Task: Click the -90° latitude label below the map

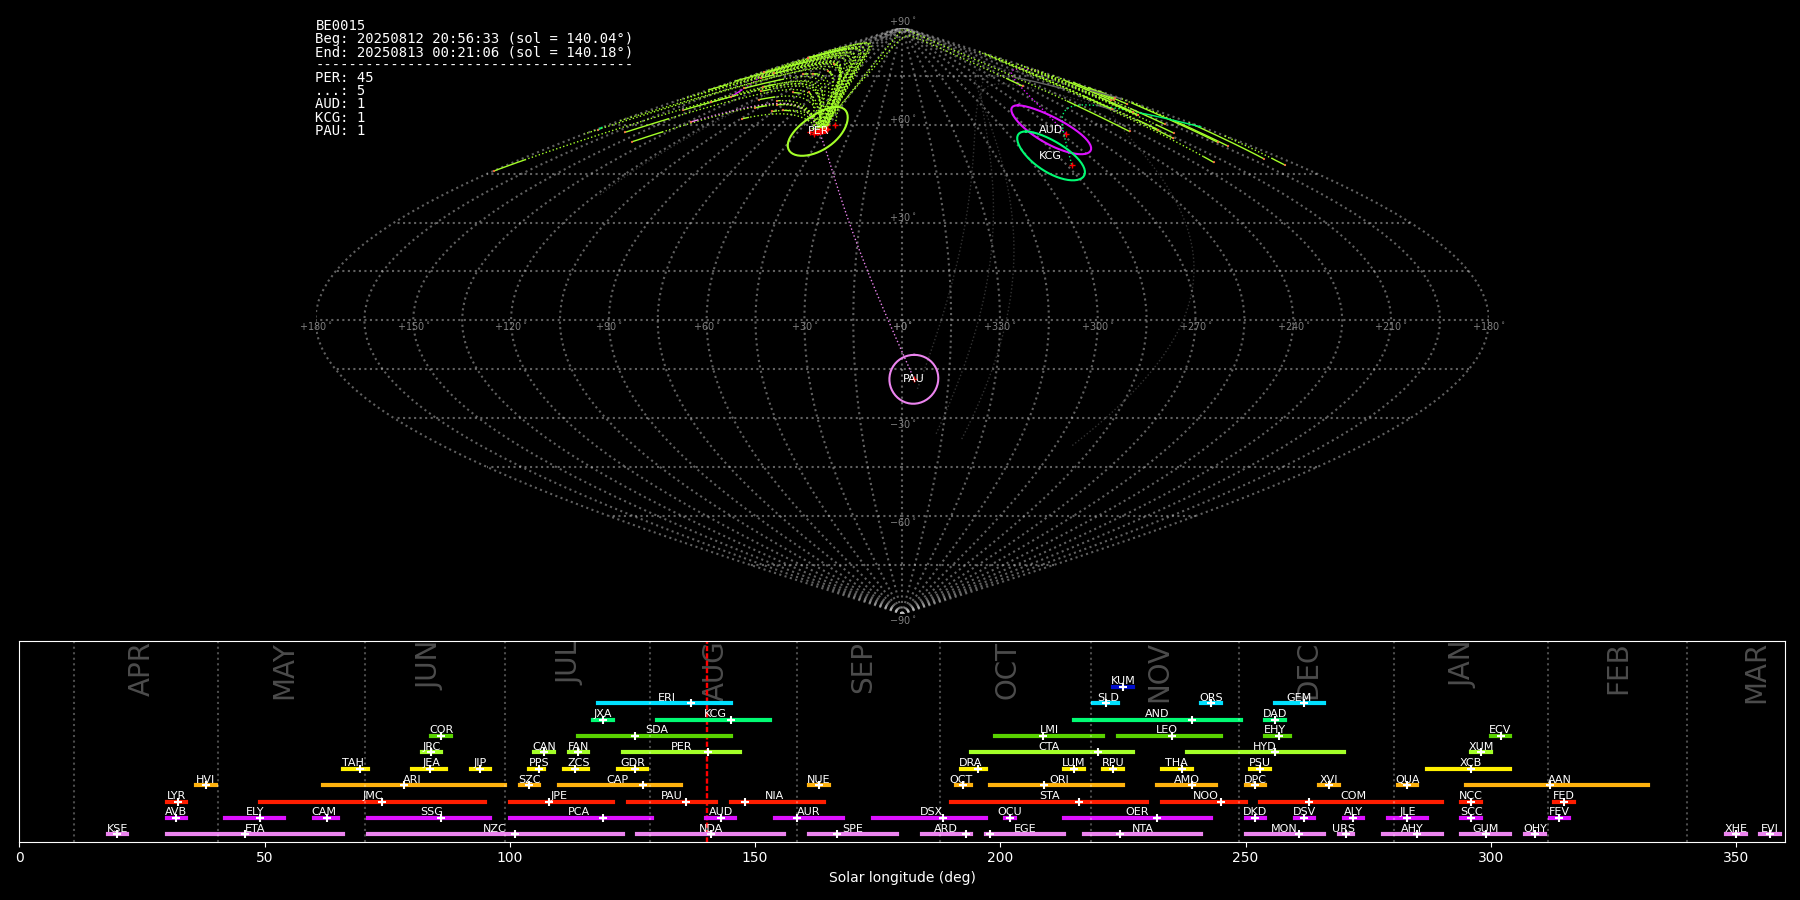Action: point(902,621)
